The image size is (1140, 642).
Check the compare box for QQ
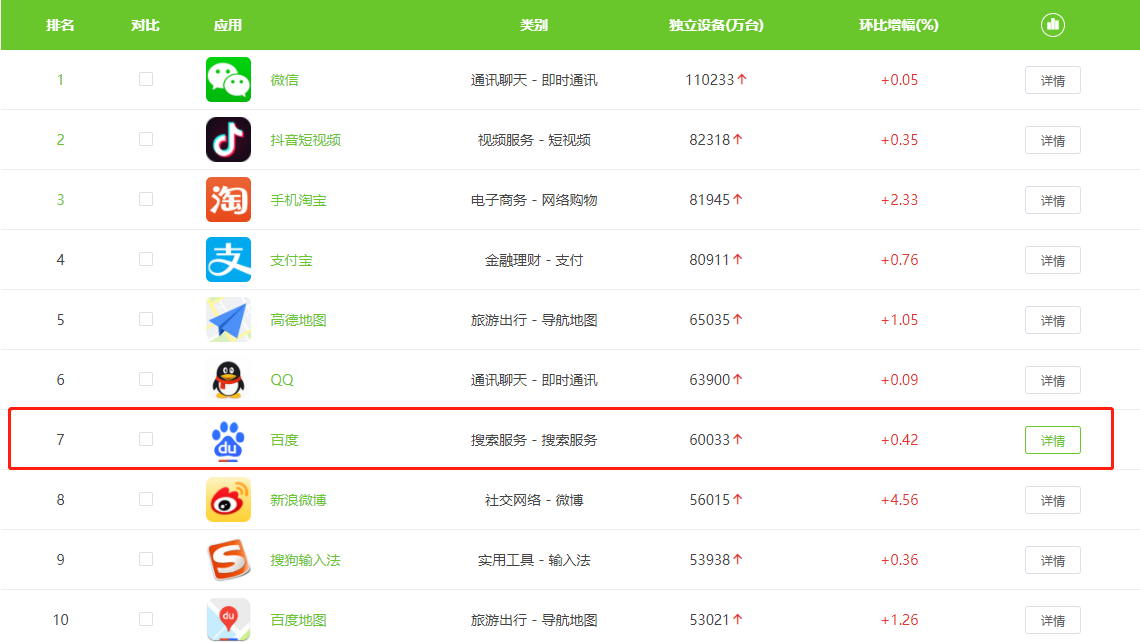[x=146, y=379]
